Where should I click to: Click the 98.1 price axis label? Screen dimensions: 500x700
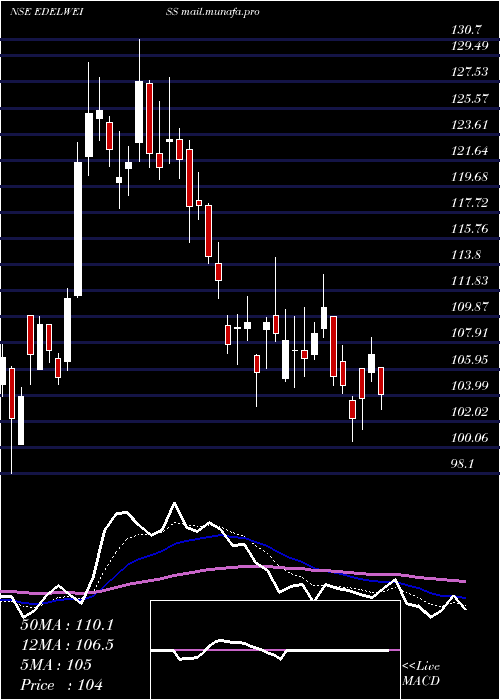(462, 464)
